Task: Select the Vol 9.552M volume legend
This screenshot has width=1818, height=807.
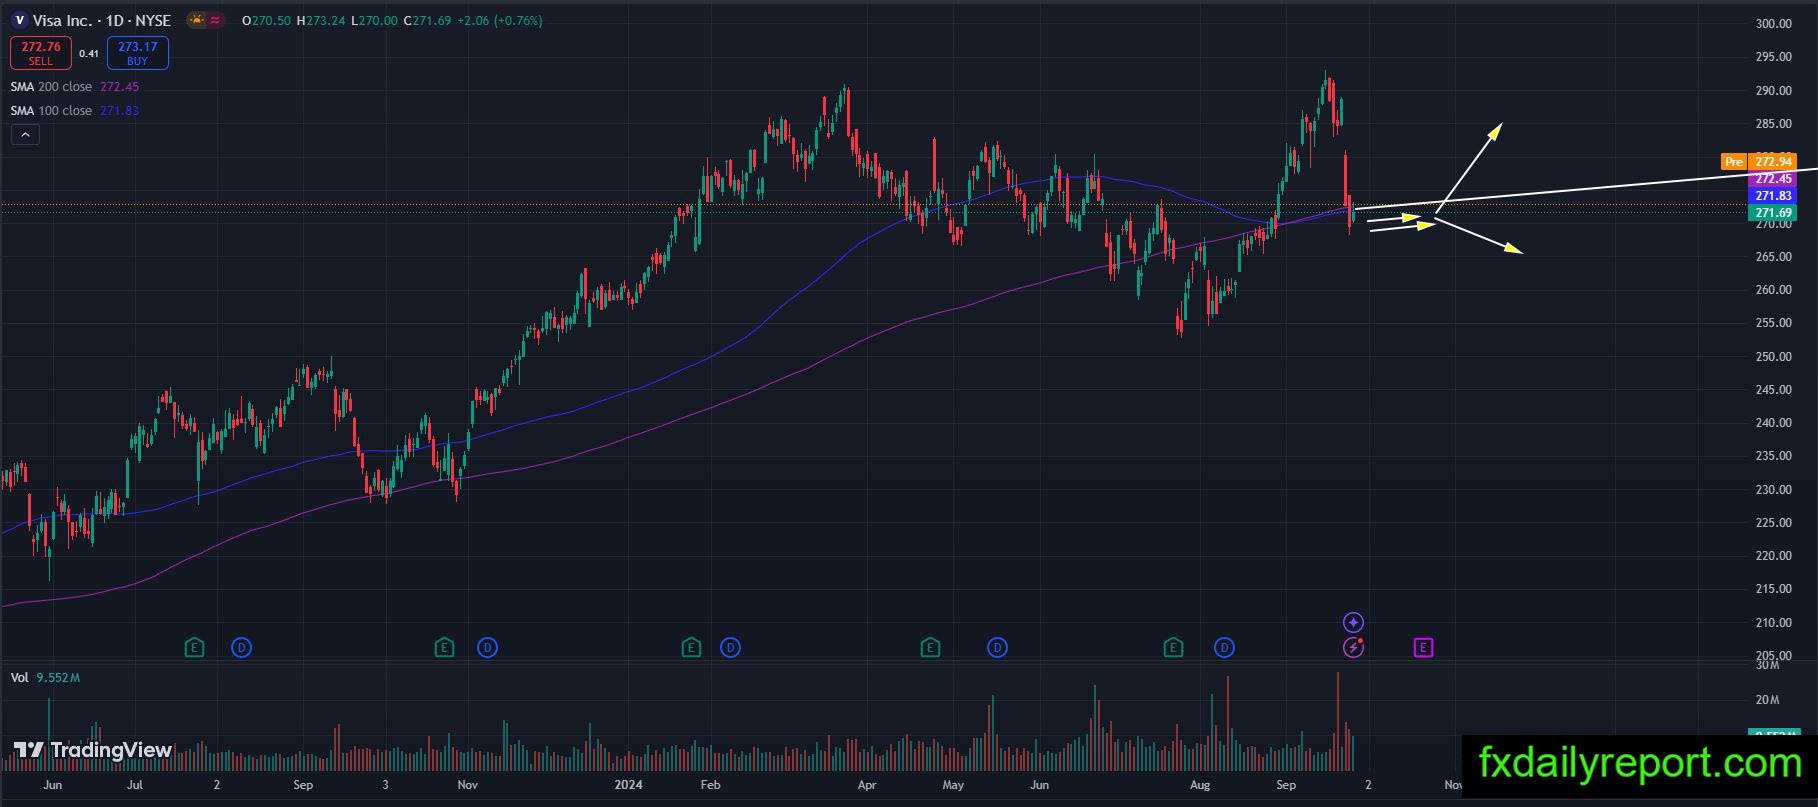Action: pyautogui.click(x=45, y=678)
